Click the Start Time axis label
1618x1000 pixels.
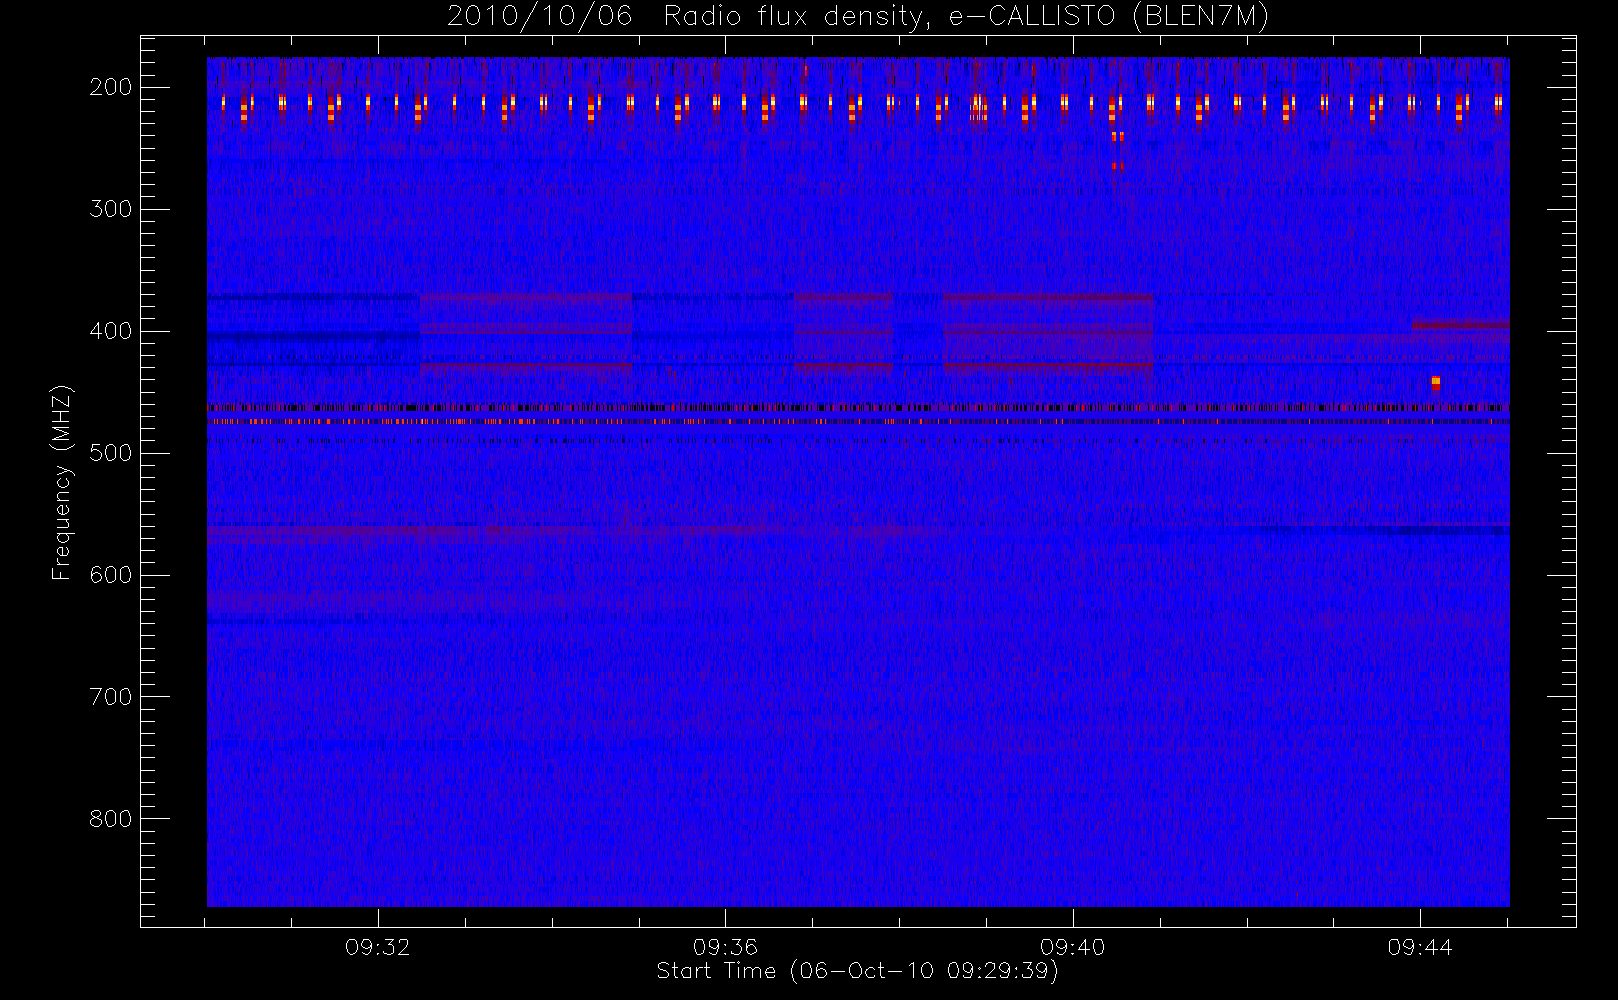tap(857, 971)
